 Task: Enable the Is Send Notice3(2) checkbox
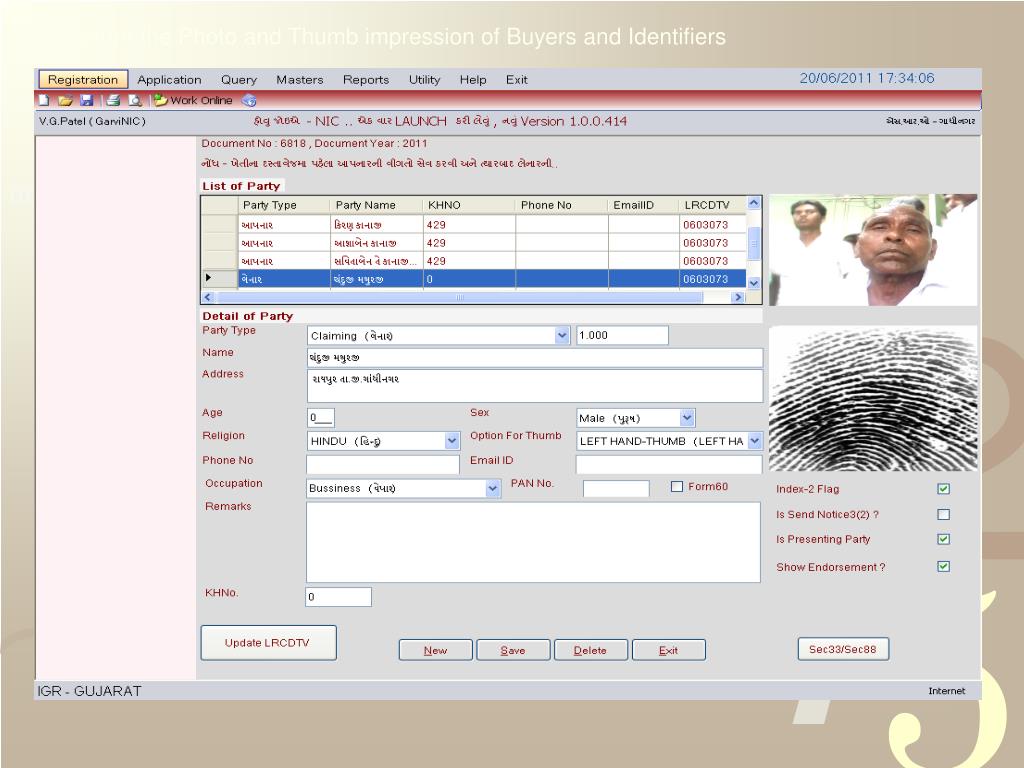click(944, 515)
